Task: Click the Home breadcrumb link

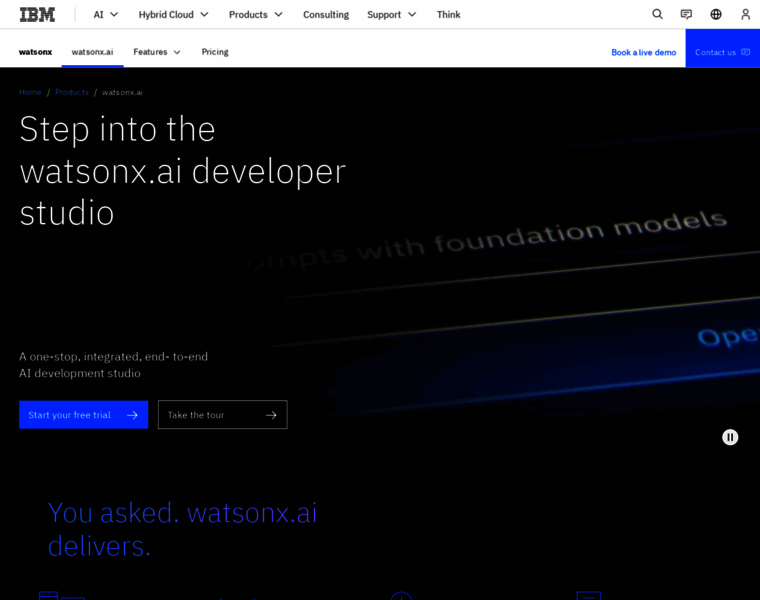Action: [x=30, y=92]
